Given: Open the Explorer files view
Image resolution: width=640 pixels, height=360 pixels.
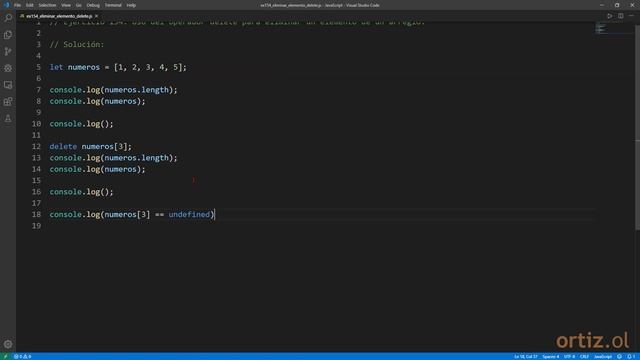Looking at the screenshot, I should coord(8,35).
